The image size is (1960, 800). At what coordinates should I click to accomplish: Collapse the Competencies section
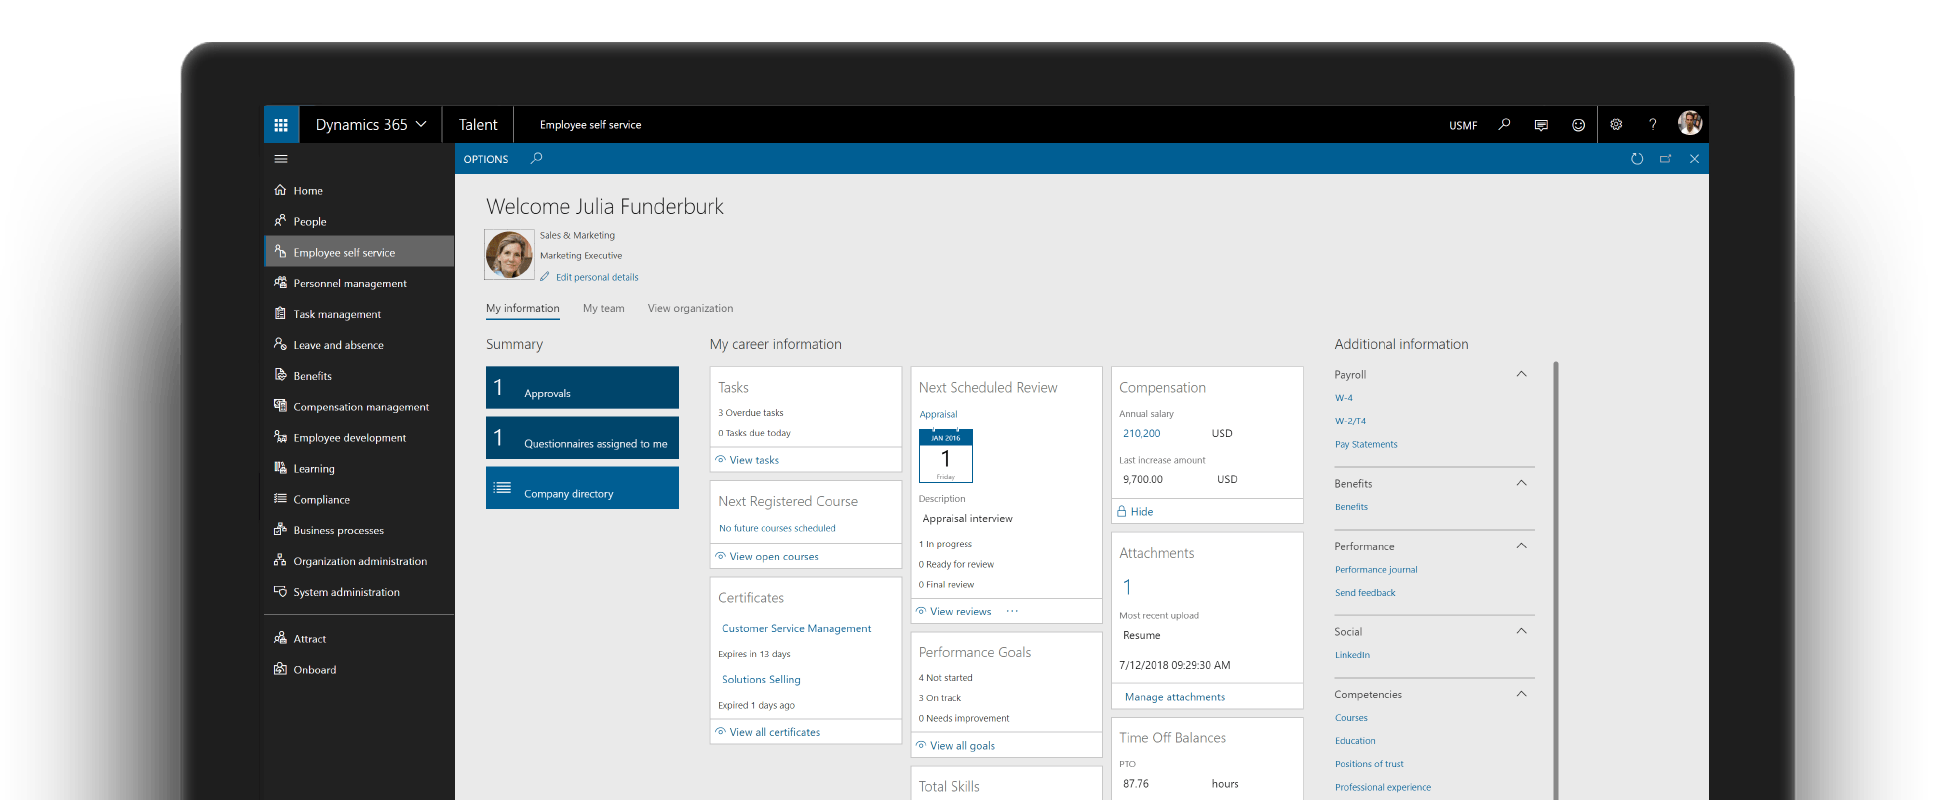(1521, 694)
